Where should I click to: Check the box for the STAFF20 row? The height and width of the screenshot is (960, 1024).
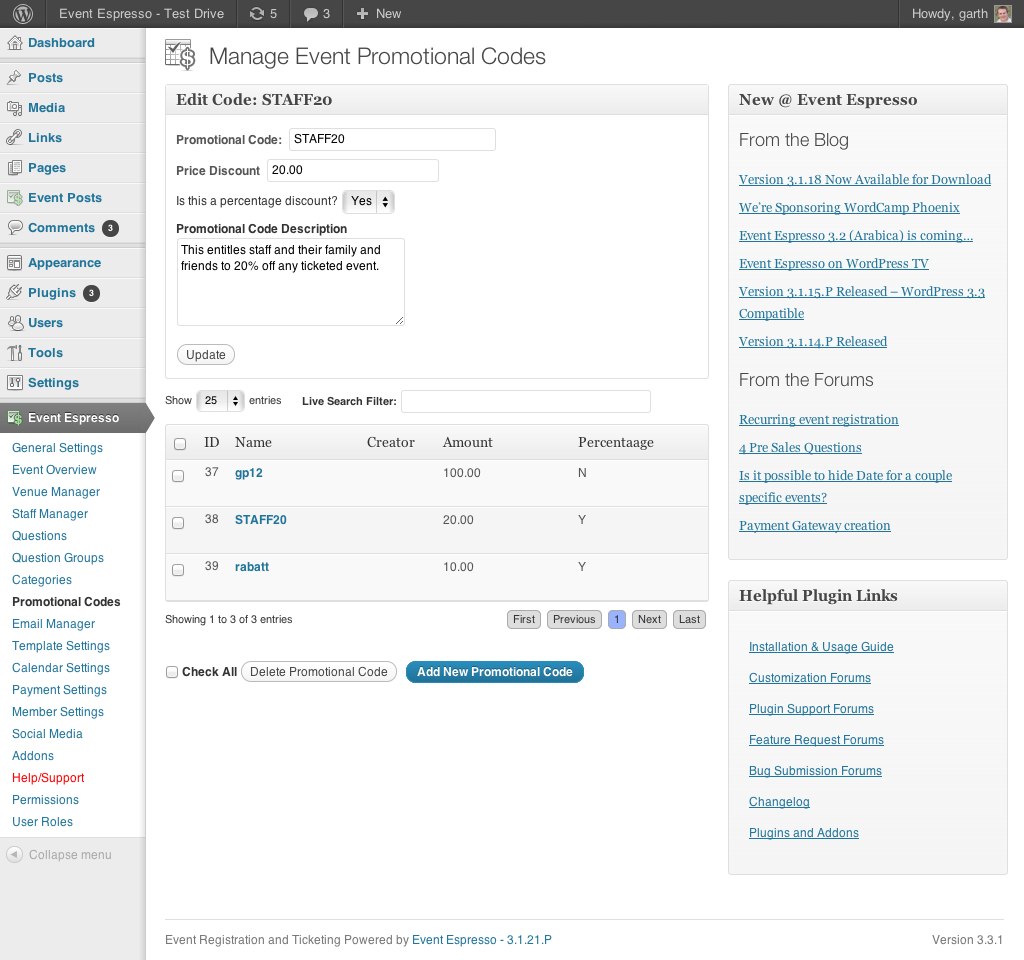(x=178, y=523)
